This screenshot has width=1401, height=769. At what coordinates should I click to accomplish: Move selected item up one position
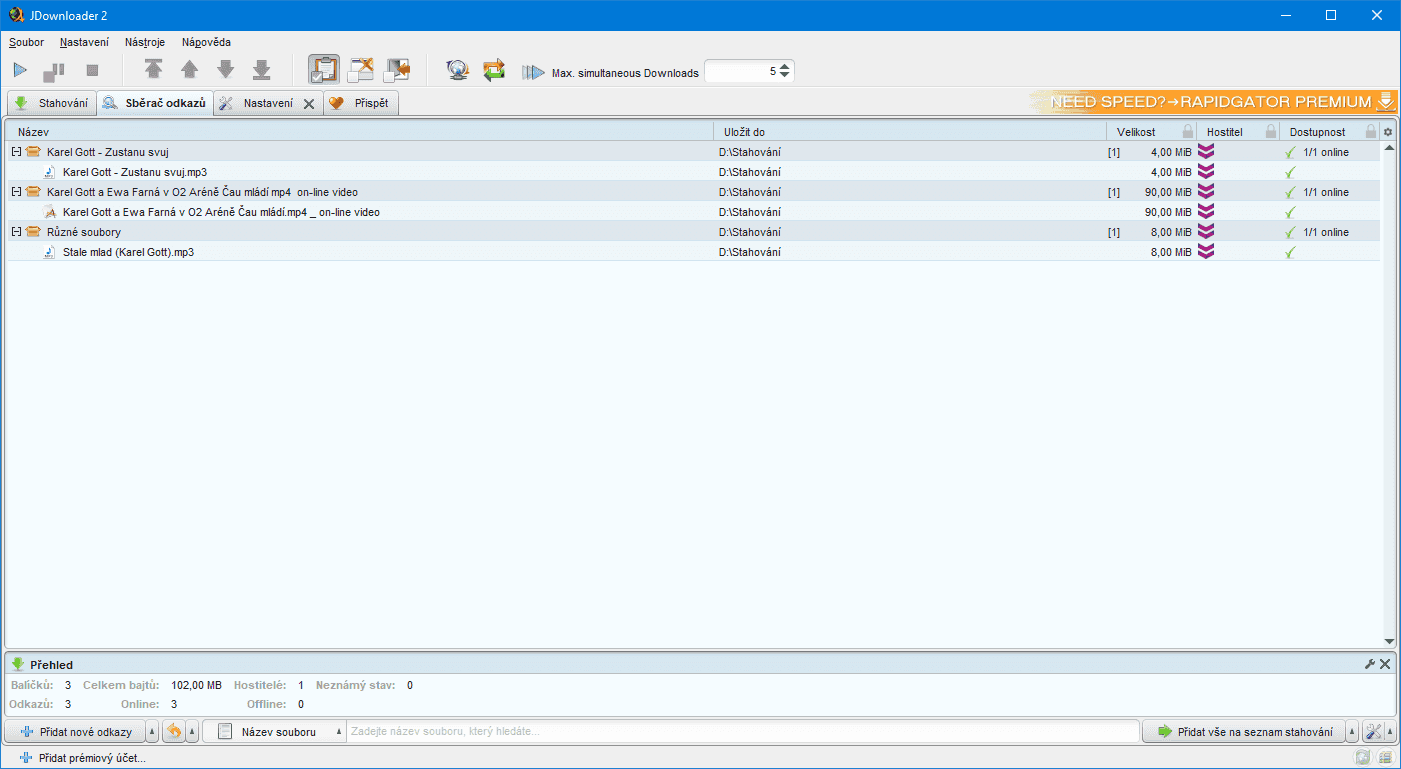click(x=189, y=70)
